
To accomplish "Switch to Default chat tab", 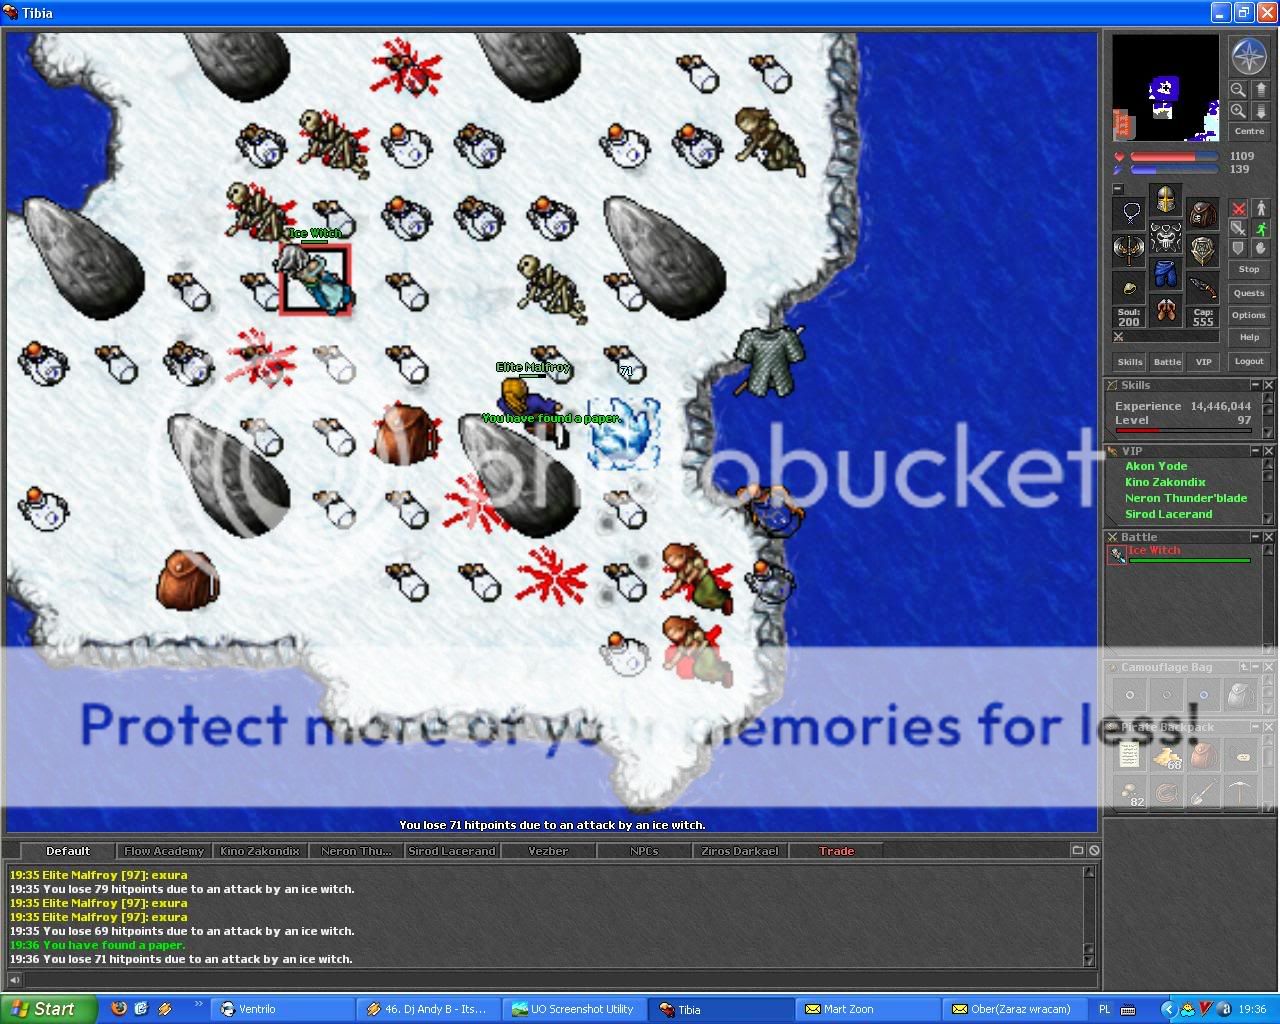I will (68, 851).
